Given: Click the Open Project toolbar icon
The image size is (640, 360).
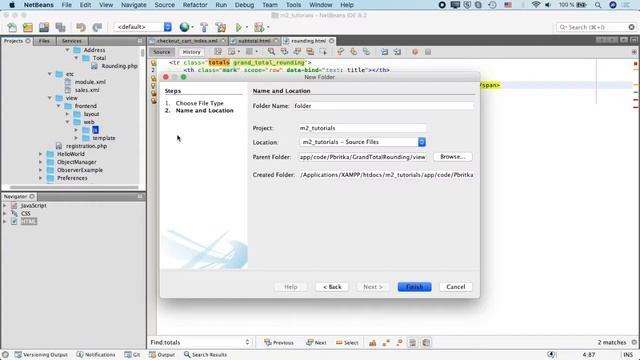Looking at the screenshot, I should (x=44, y=27).
